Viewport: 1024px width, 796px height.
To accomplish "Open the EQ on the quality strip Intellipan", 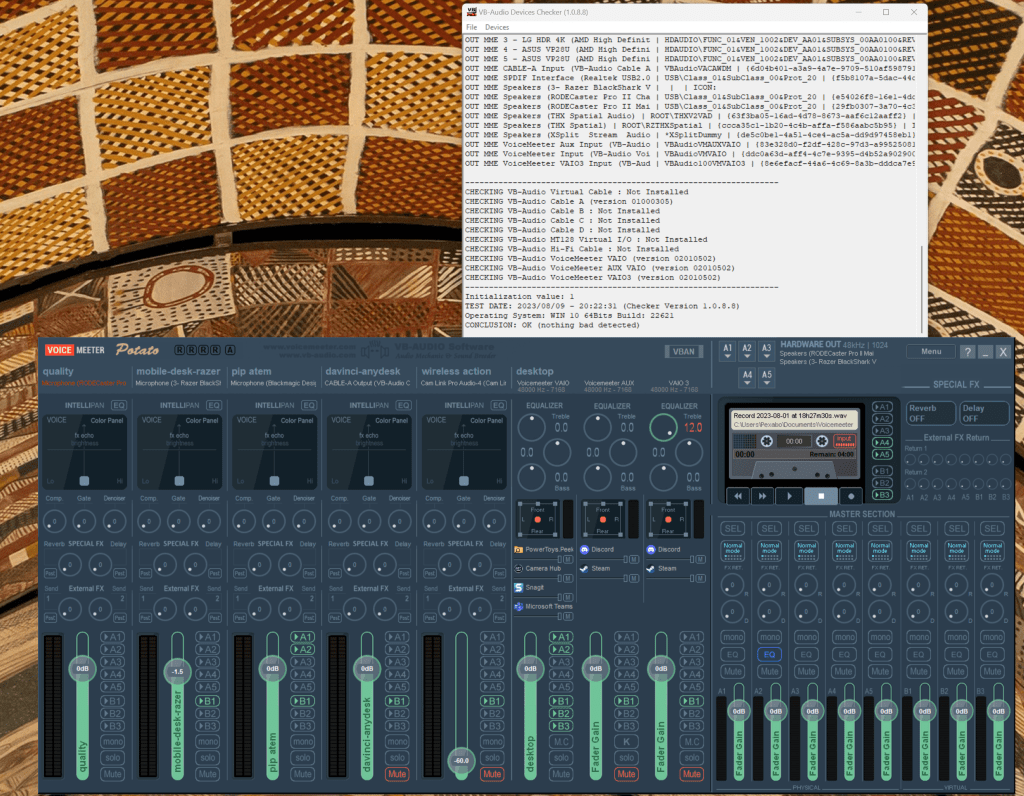I will (x=119, y=405).
